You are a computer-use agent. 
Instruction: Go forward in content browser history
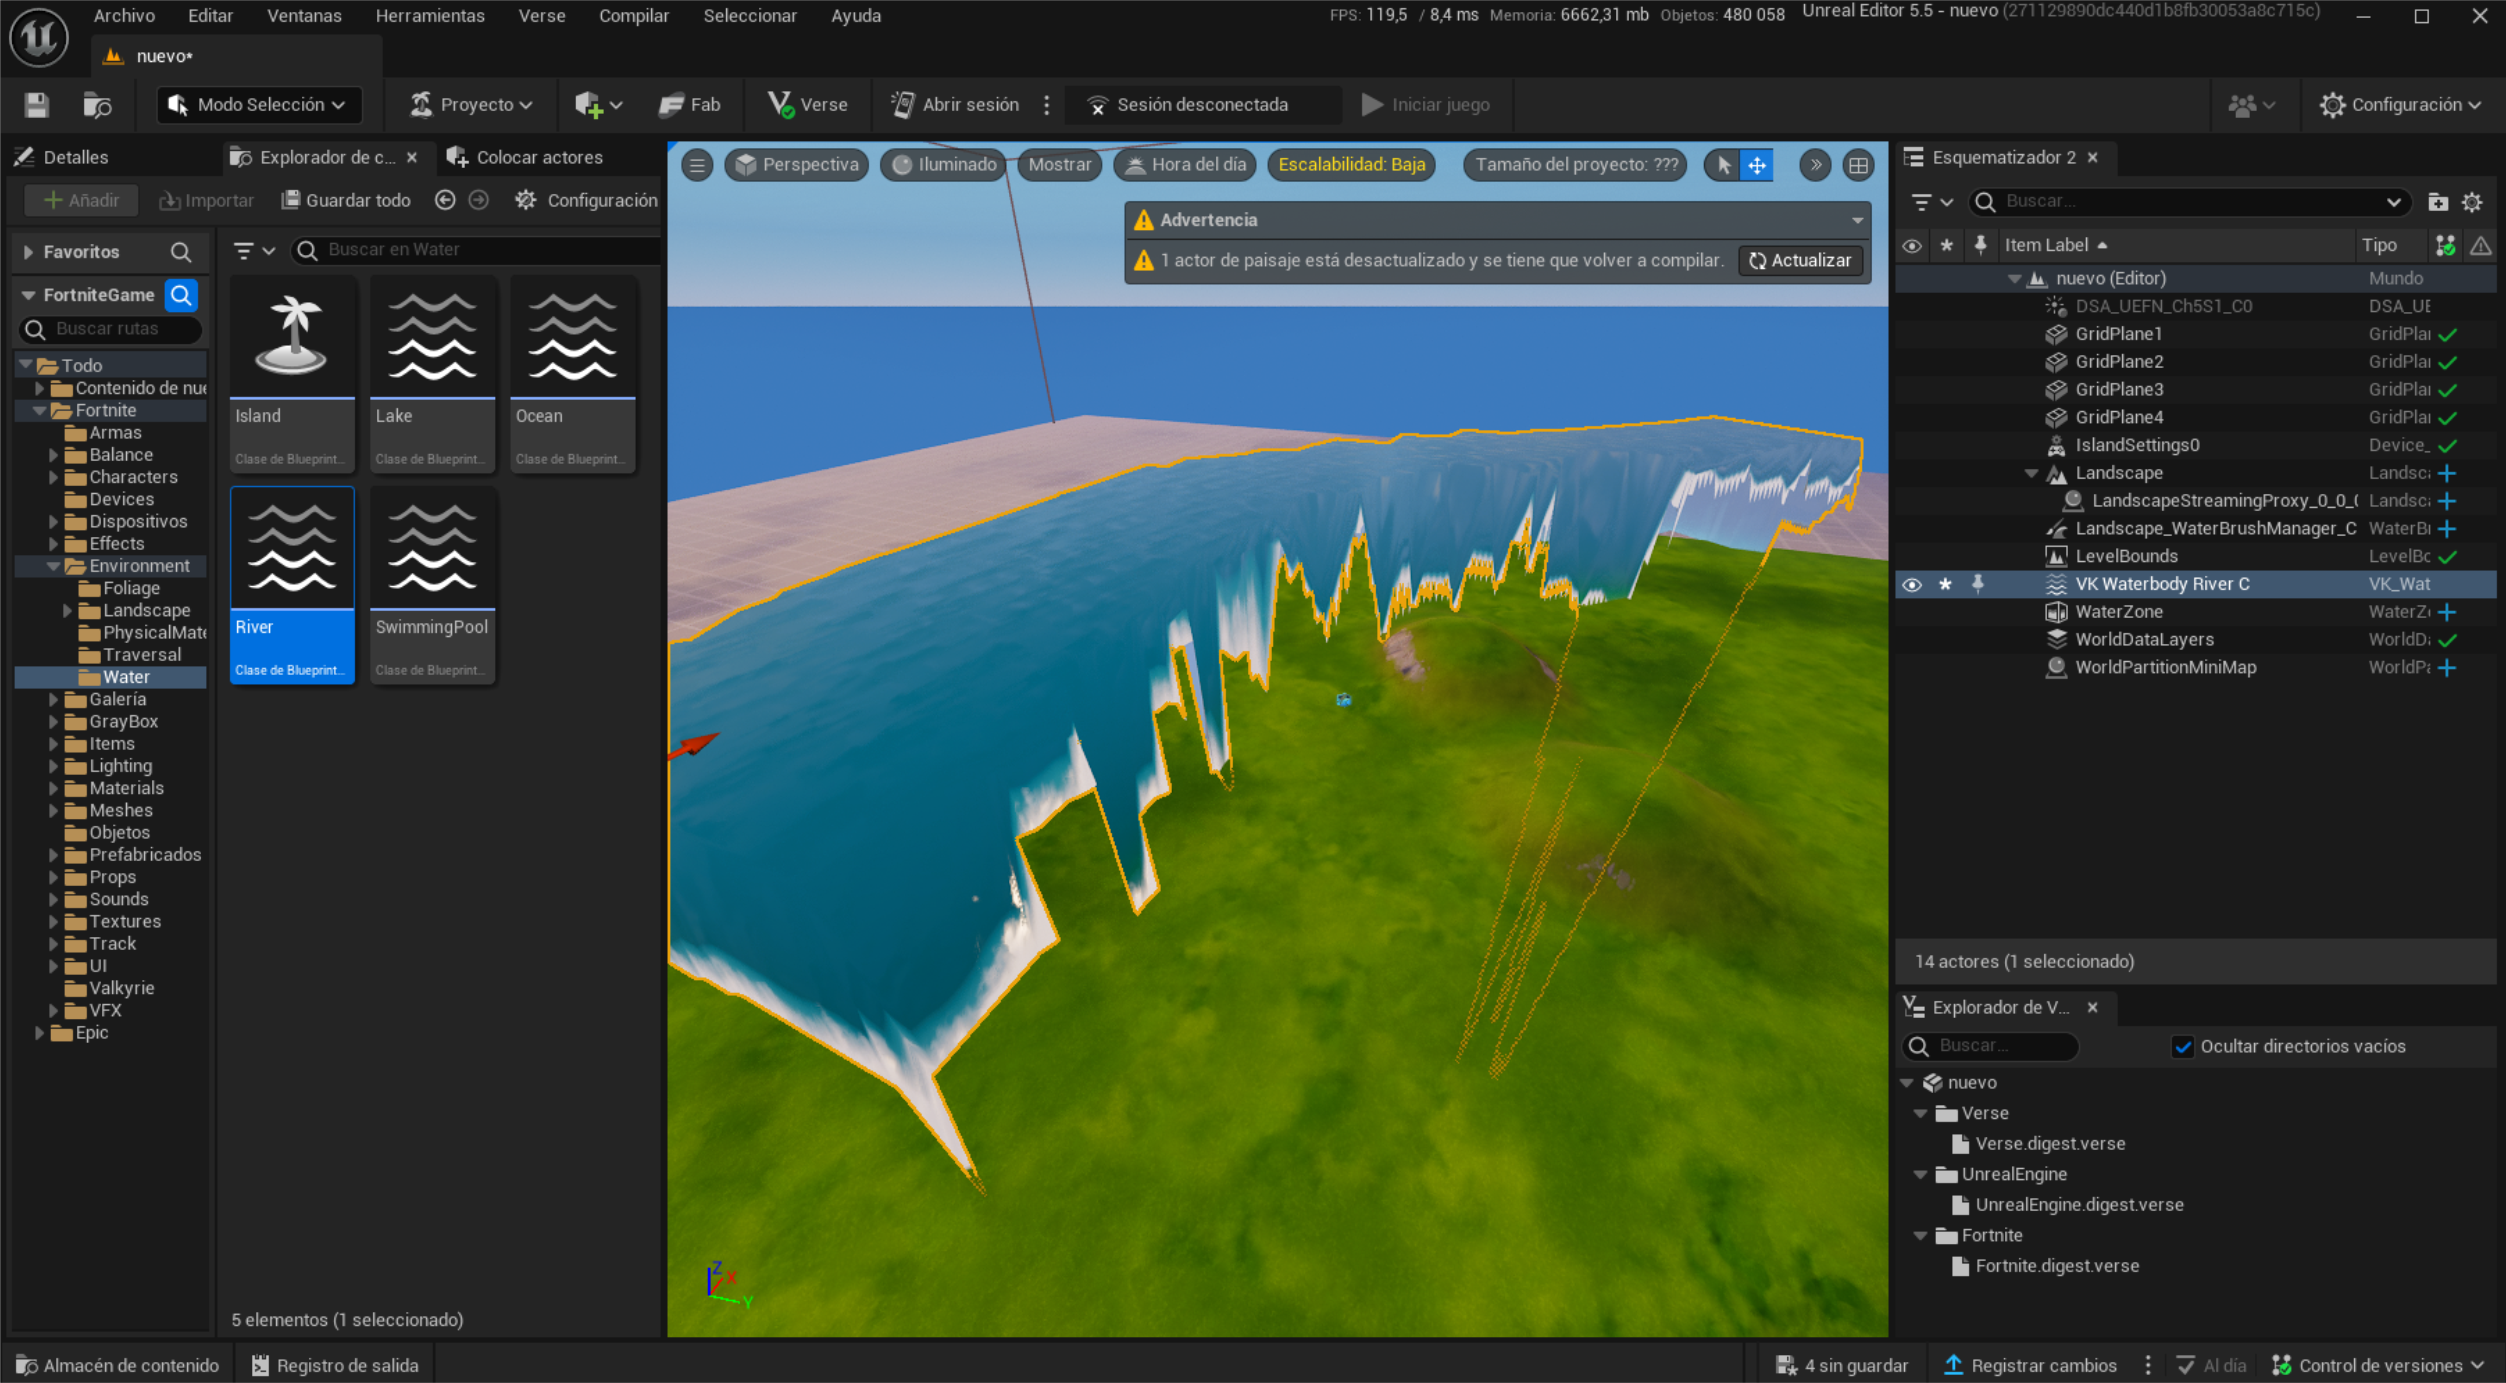point(479,200)
